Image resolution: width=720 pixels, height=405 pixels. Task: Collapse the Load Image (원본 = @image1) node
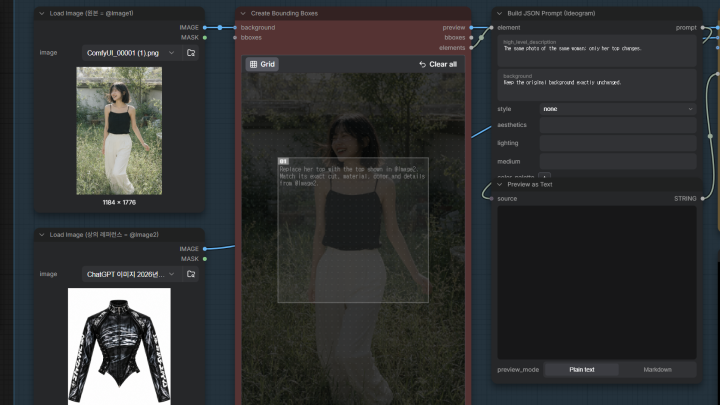(42, 14)
